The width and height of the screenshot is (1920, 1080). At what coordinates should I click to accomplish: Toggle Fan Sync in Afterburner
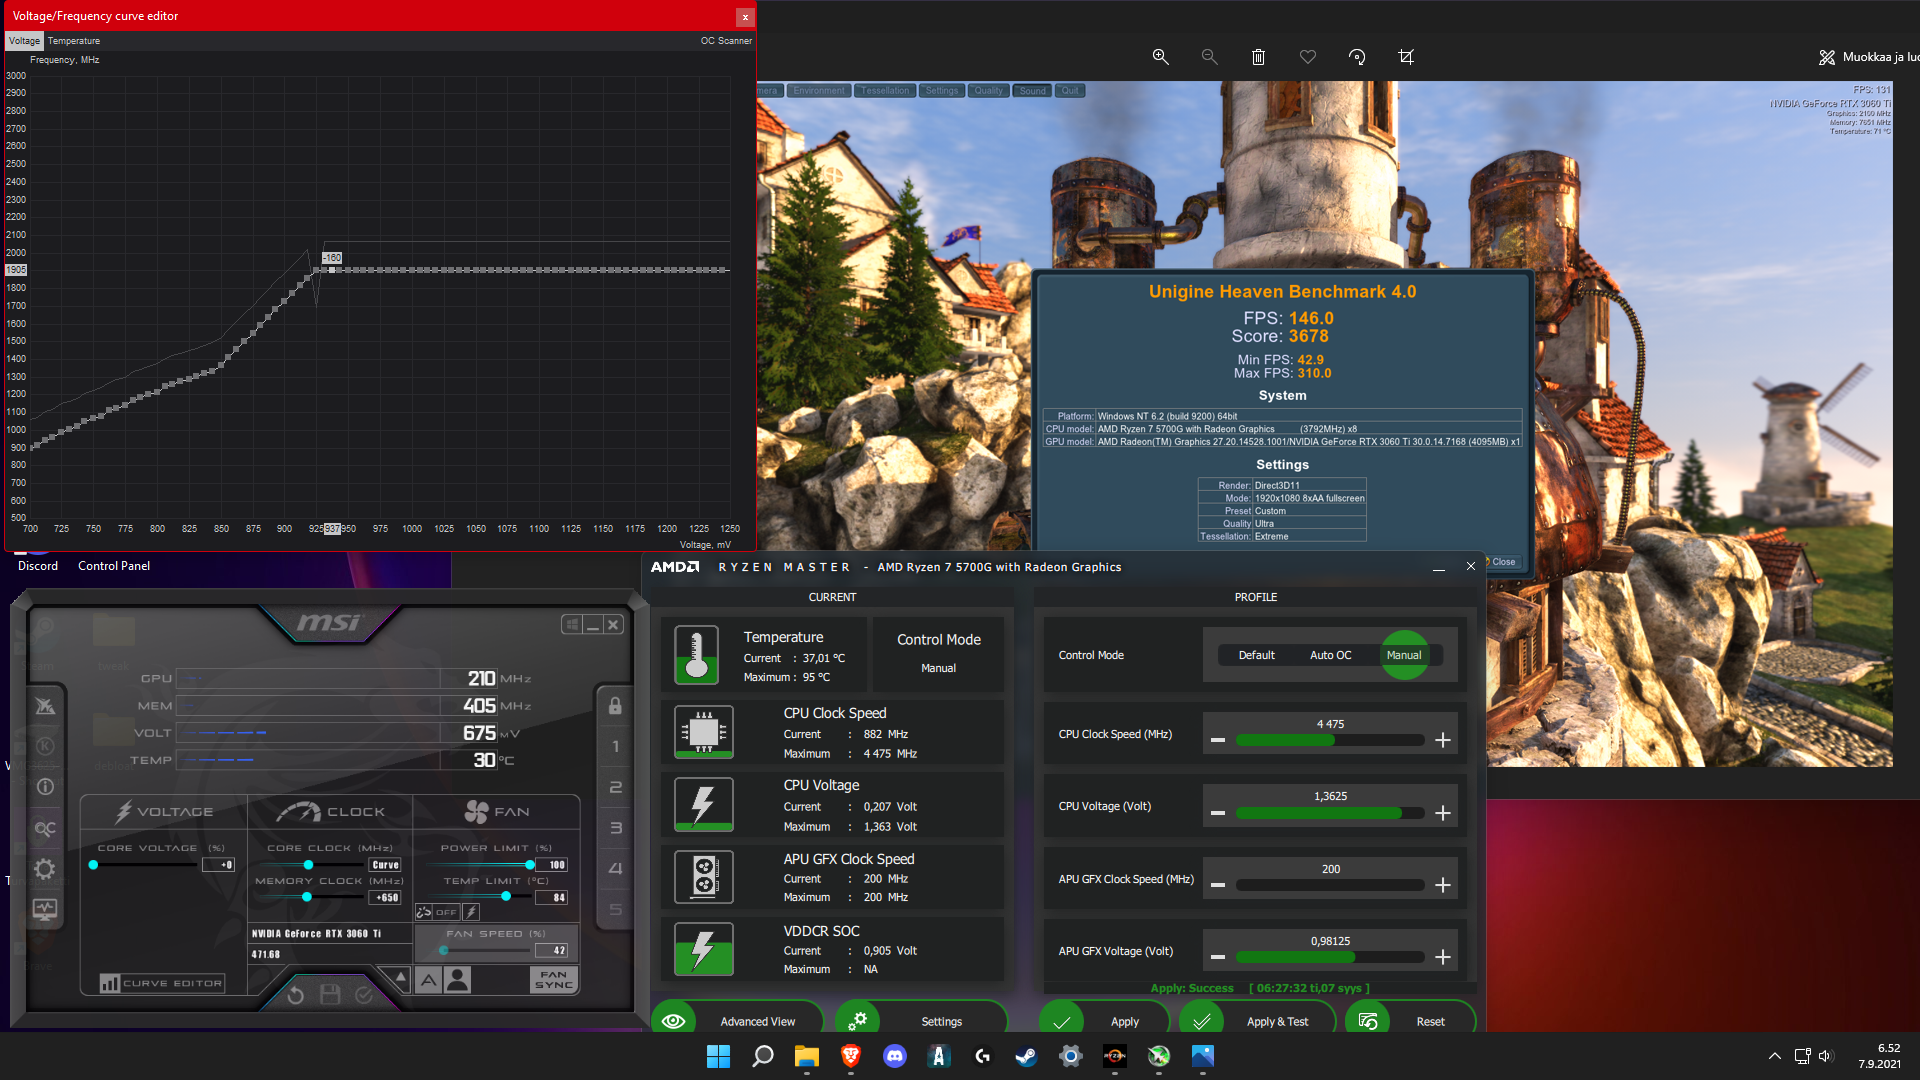pos(554,980)
